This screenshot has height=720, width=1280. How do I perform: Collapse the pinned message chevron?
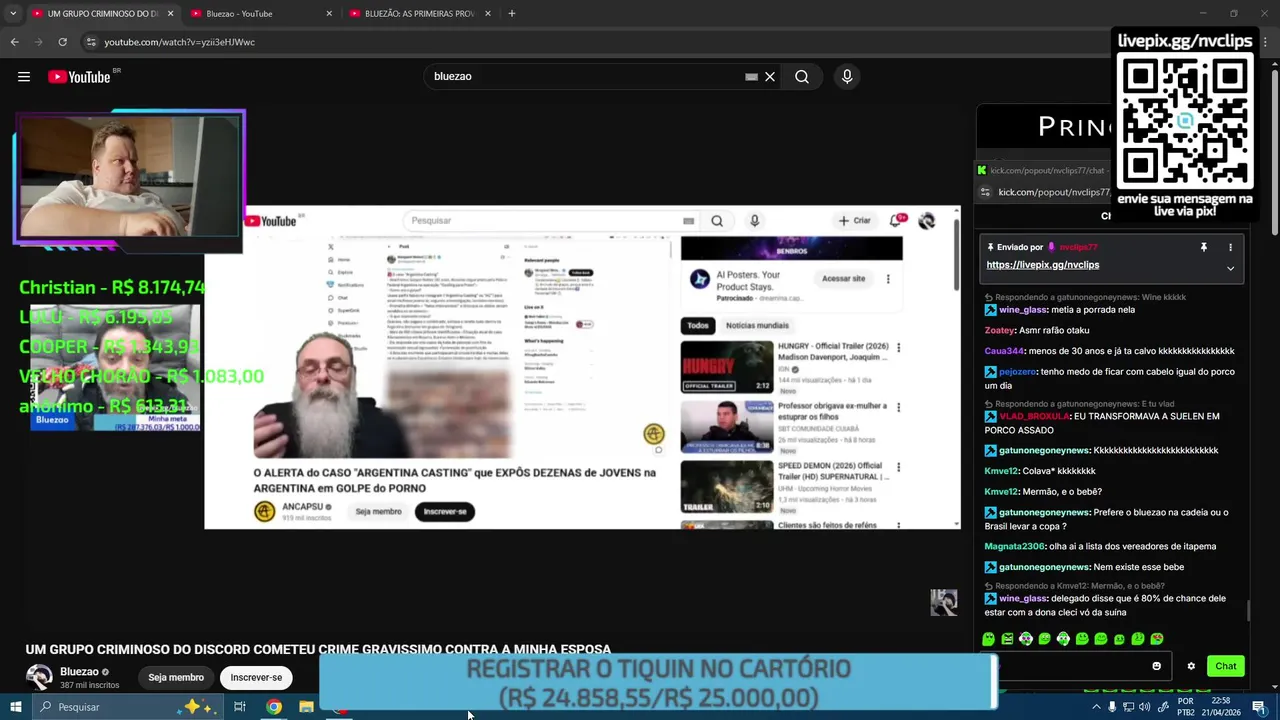point(1230,268)
